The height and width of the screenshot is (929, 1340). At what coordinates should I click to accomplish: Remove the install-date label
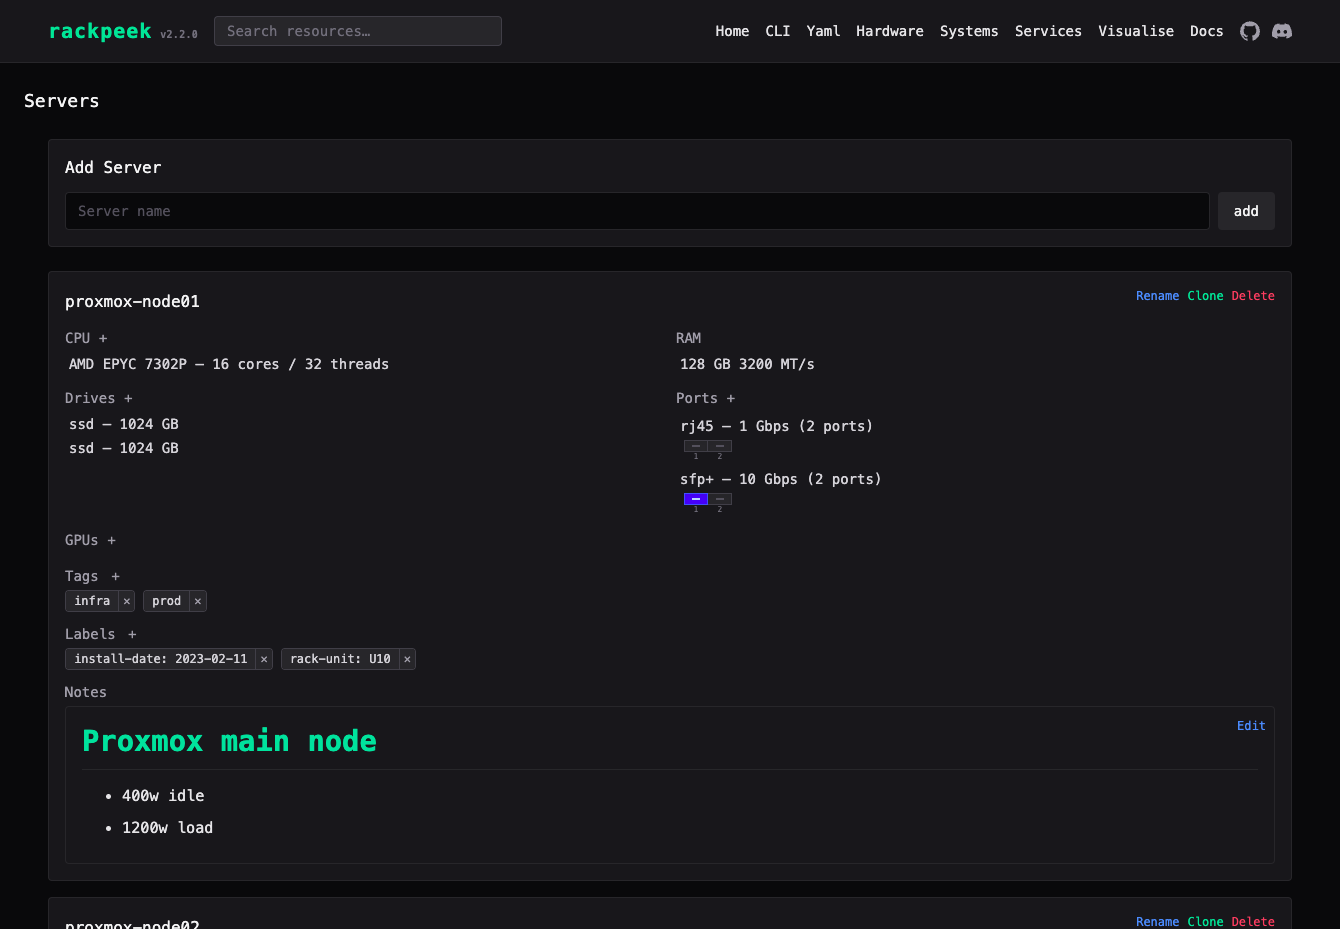(264, 659)
